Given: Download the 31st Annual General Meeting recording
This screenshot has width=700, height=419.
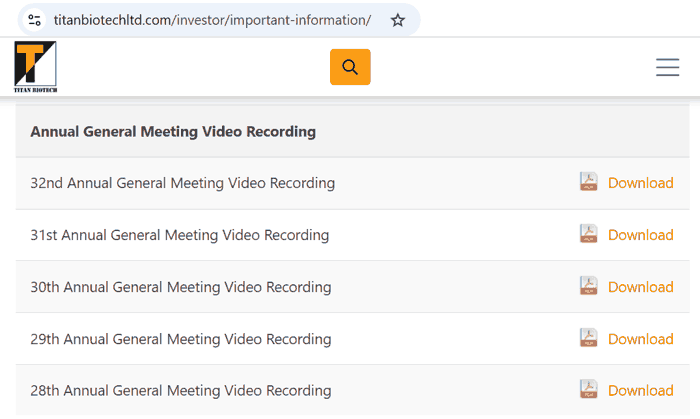Looking at the screenshot, I should pos(641,235).
